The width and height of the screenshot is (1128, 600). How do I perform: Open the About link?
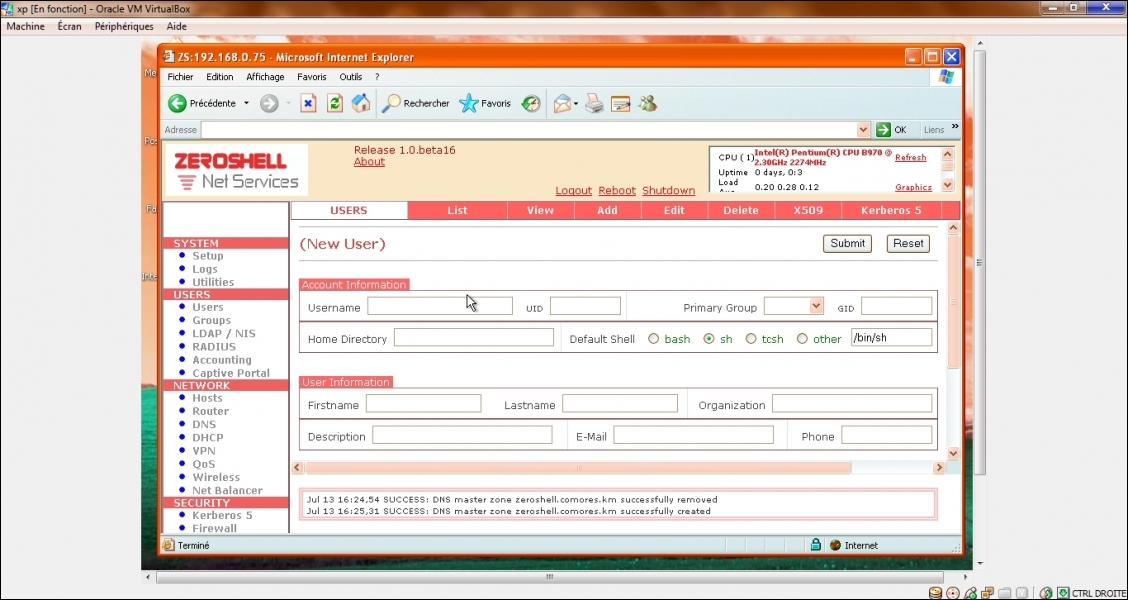[369, 162]
